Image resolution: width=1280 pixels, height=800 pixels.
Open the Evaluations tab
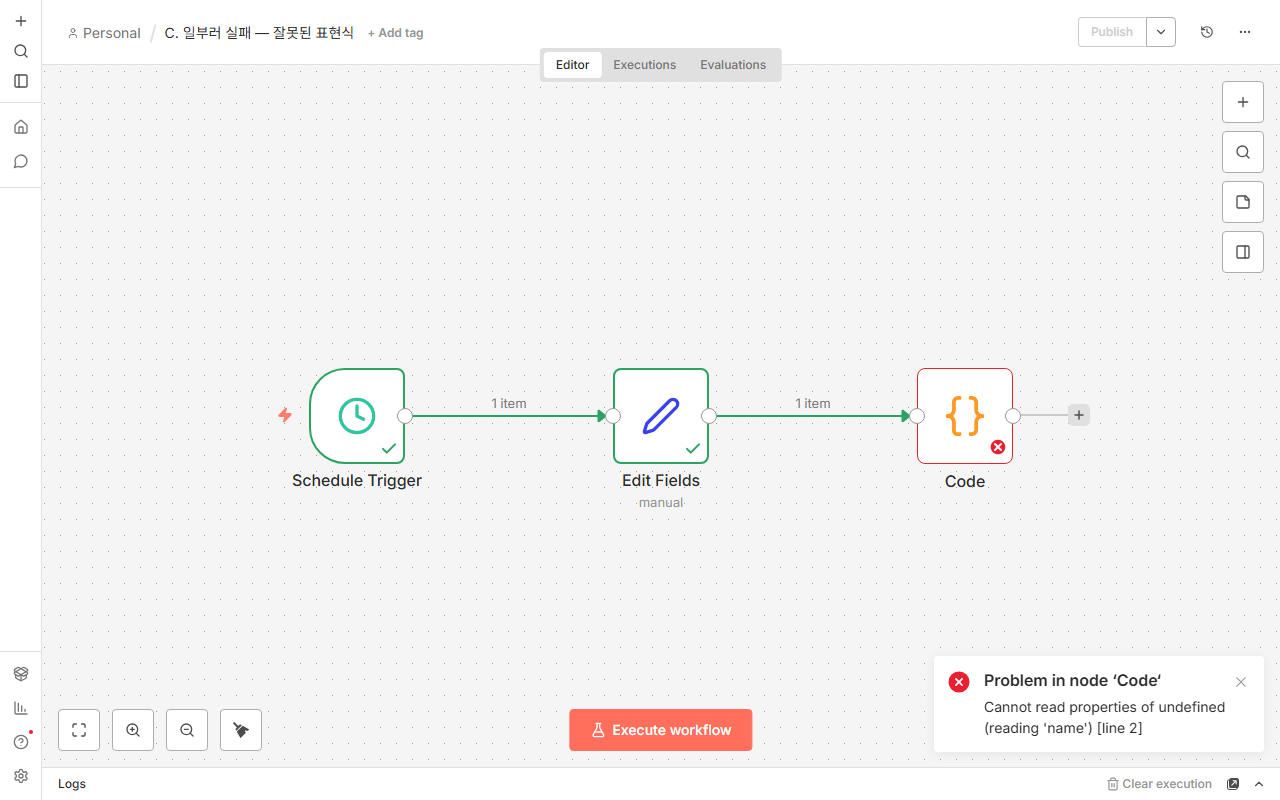(x=733, y=65)
